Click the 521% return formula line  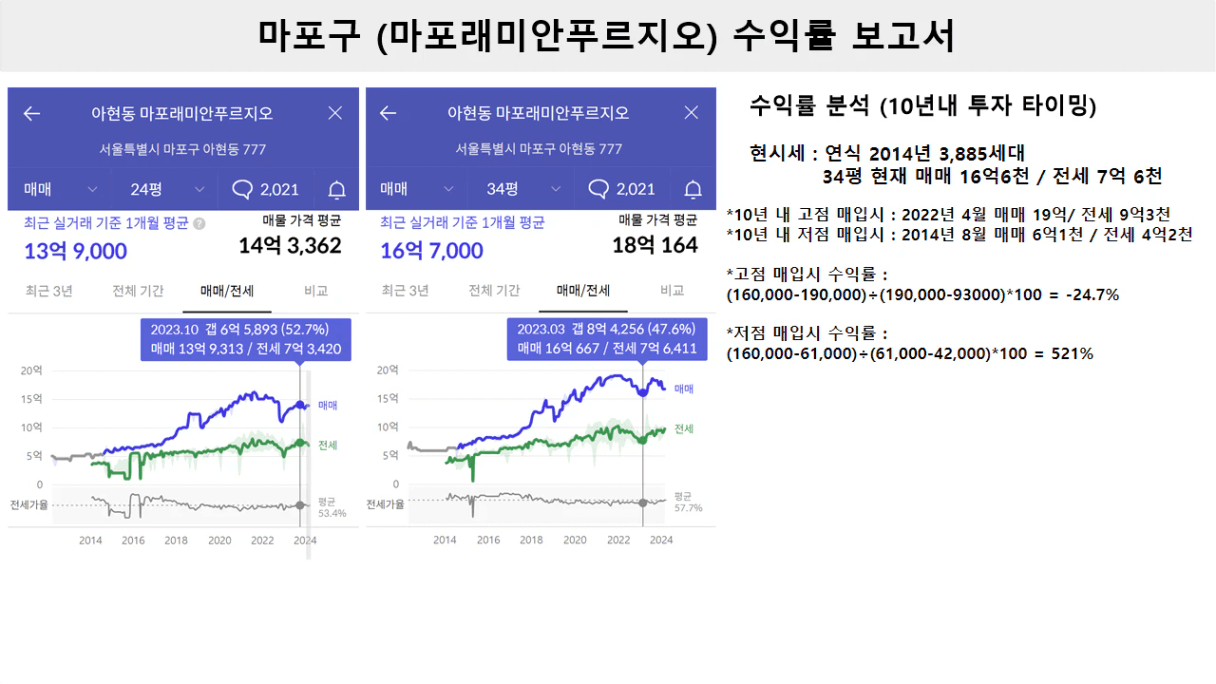tap(909, 354)
